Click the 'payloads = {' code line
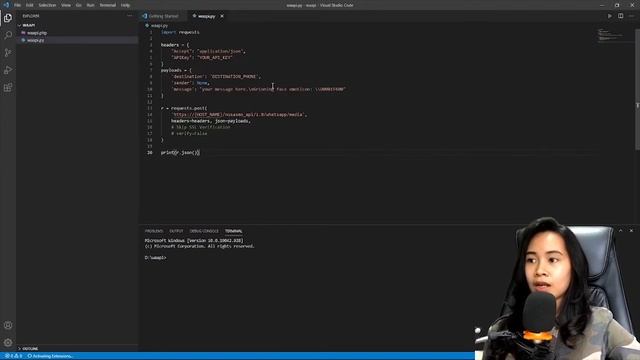This screenshot has height=360, width=640. pyautogui.click(x=176, y=70)
